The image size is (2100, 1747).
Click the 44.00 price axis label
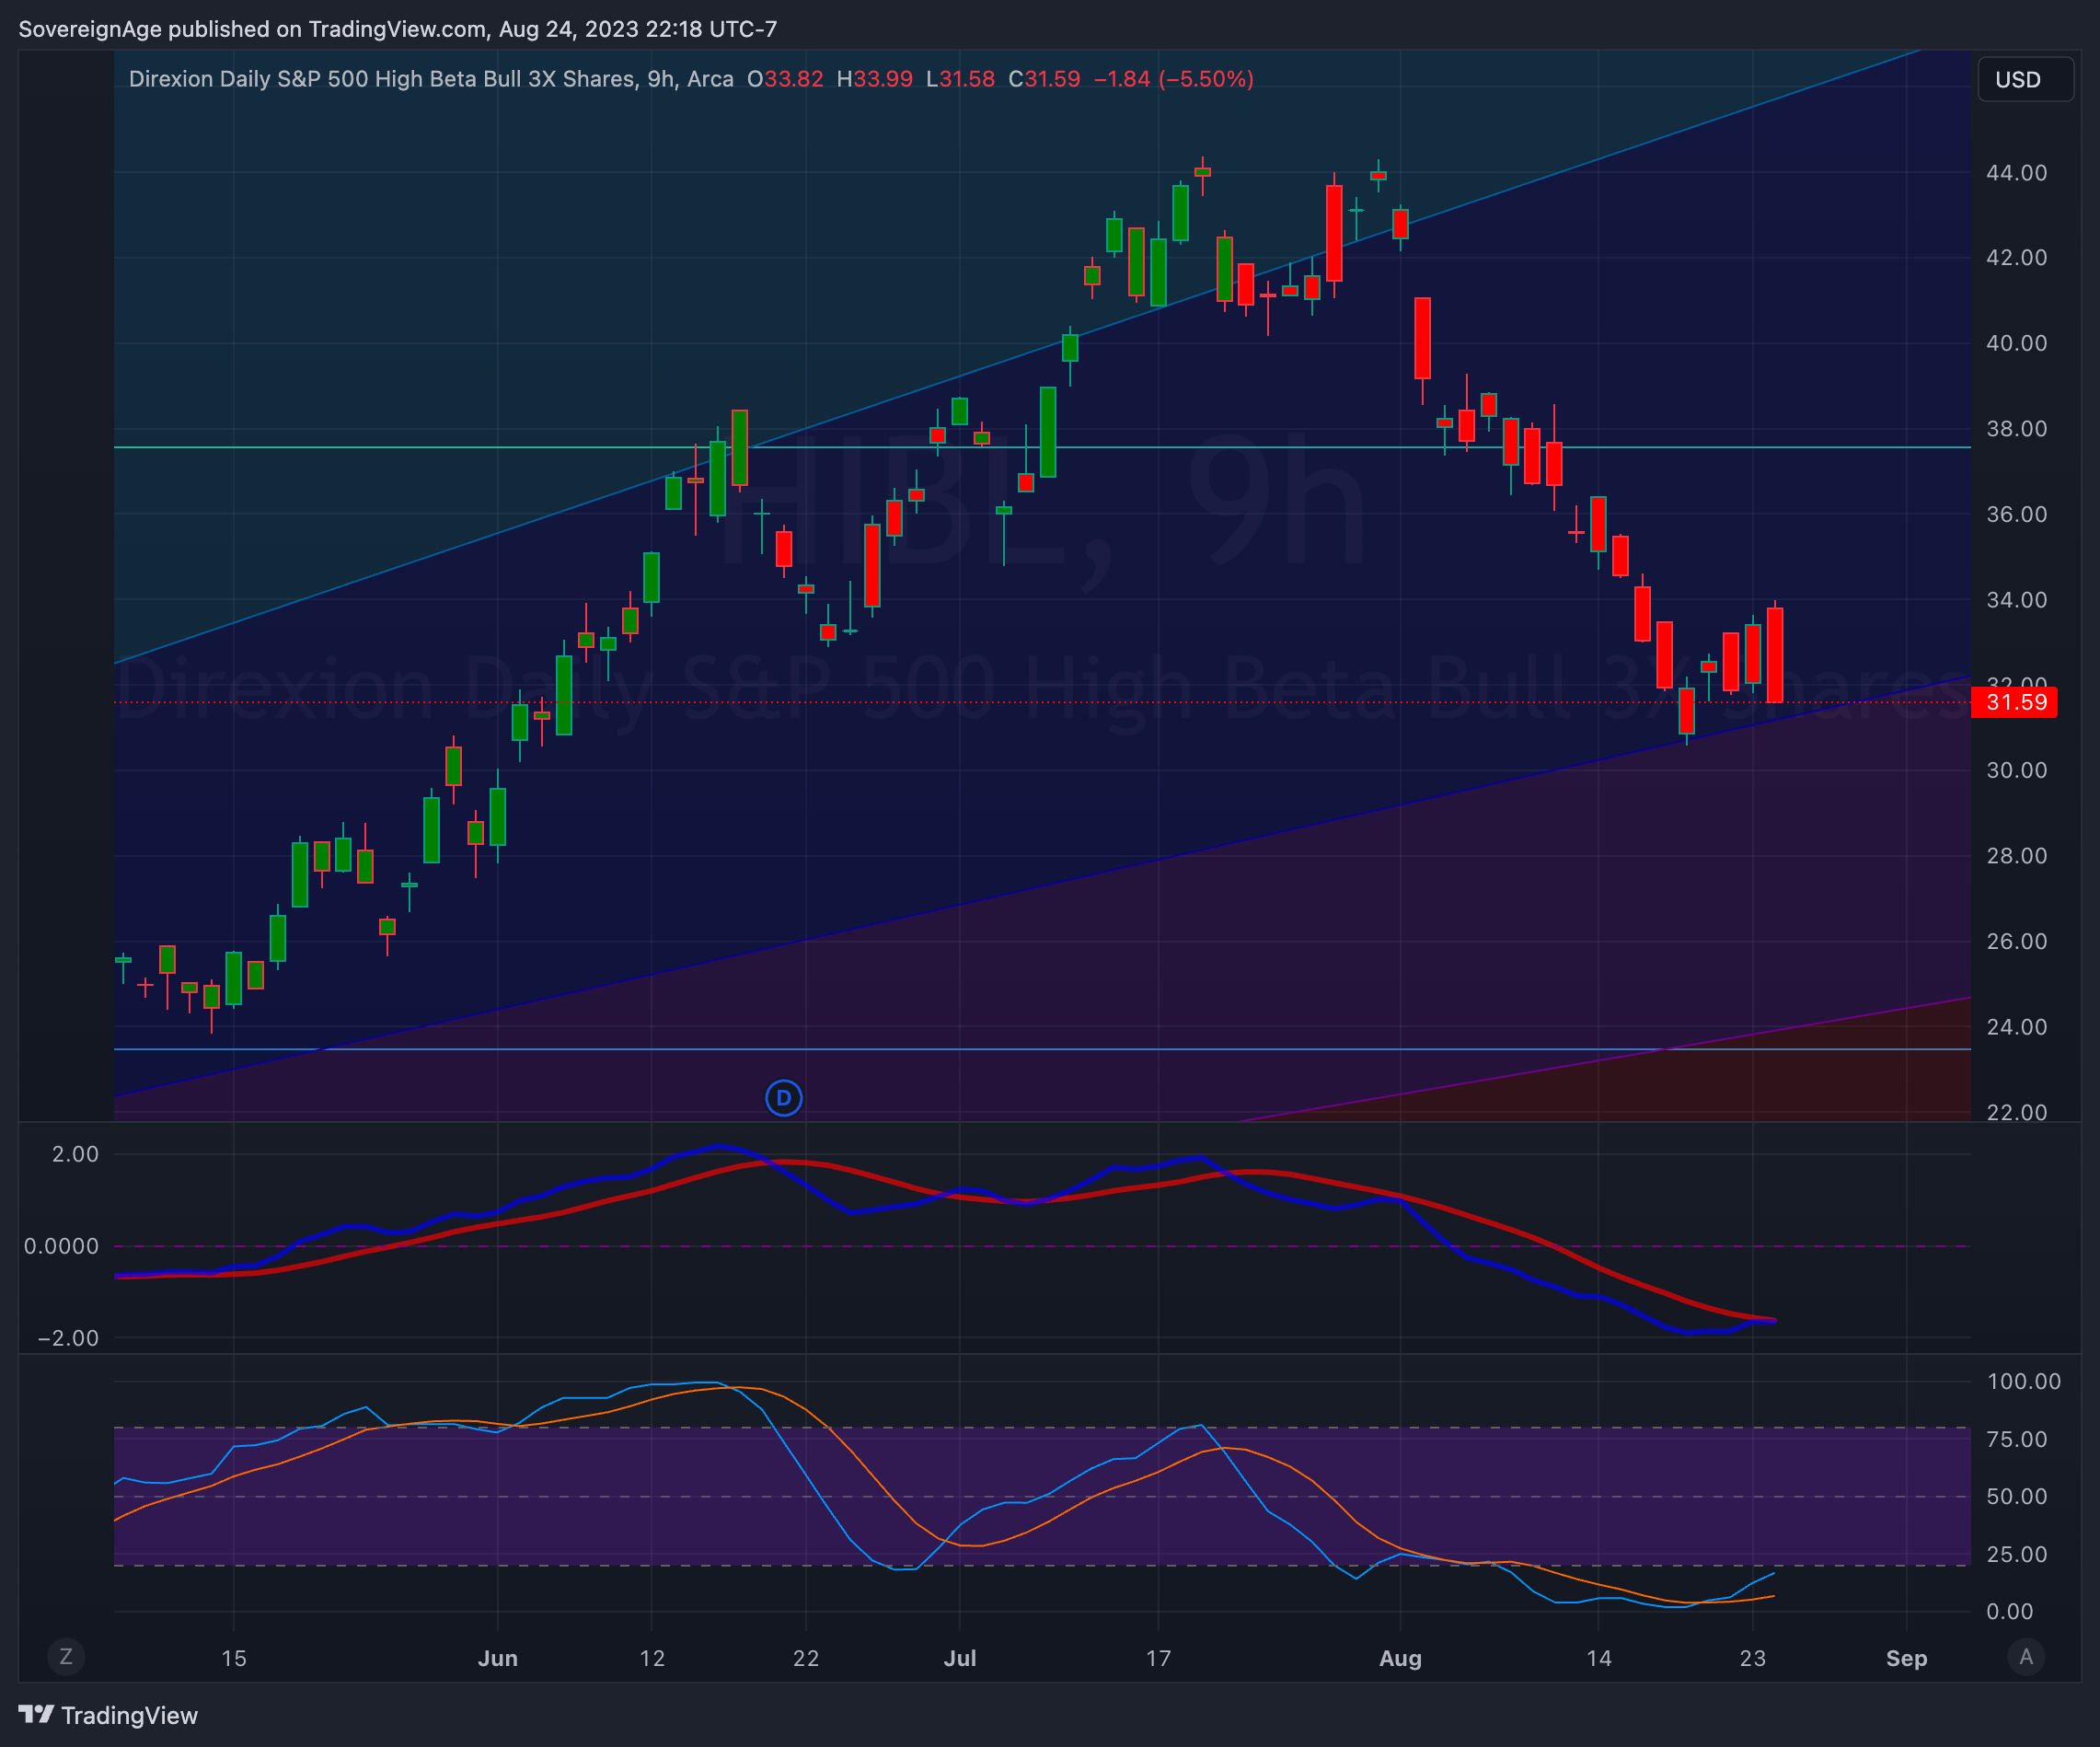[x=2016, y=173]
